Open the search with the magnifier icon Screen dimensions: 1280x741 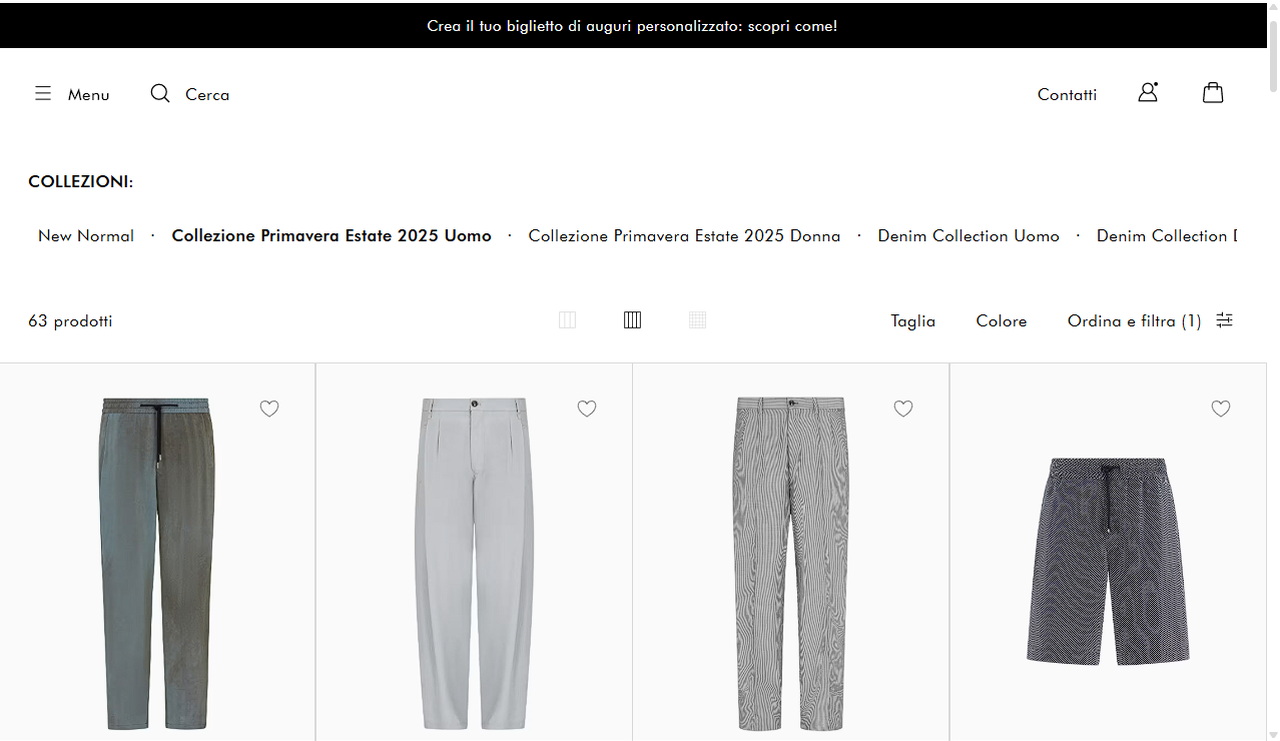click(160, 93)
